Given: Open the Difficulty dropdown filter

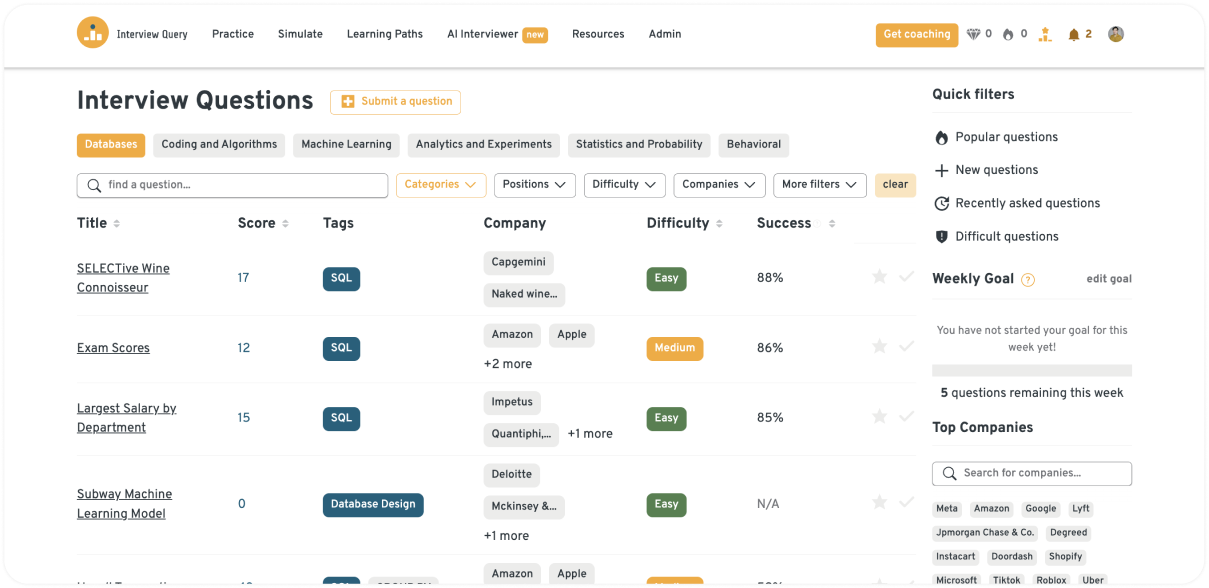Looking at the screenshot, I should [624, 185].
